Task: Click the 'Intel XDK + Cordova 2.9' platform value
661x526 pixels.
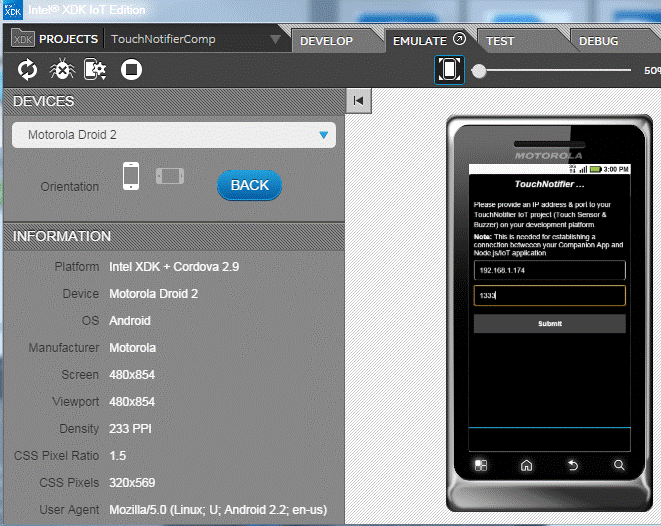Action: click(x=174, y=267)
